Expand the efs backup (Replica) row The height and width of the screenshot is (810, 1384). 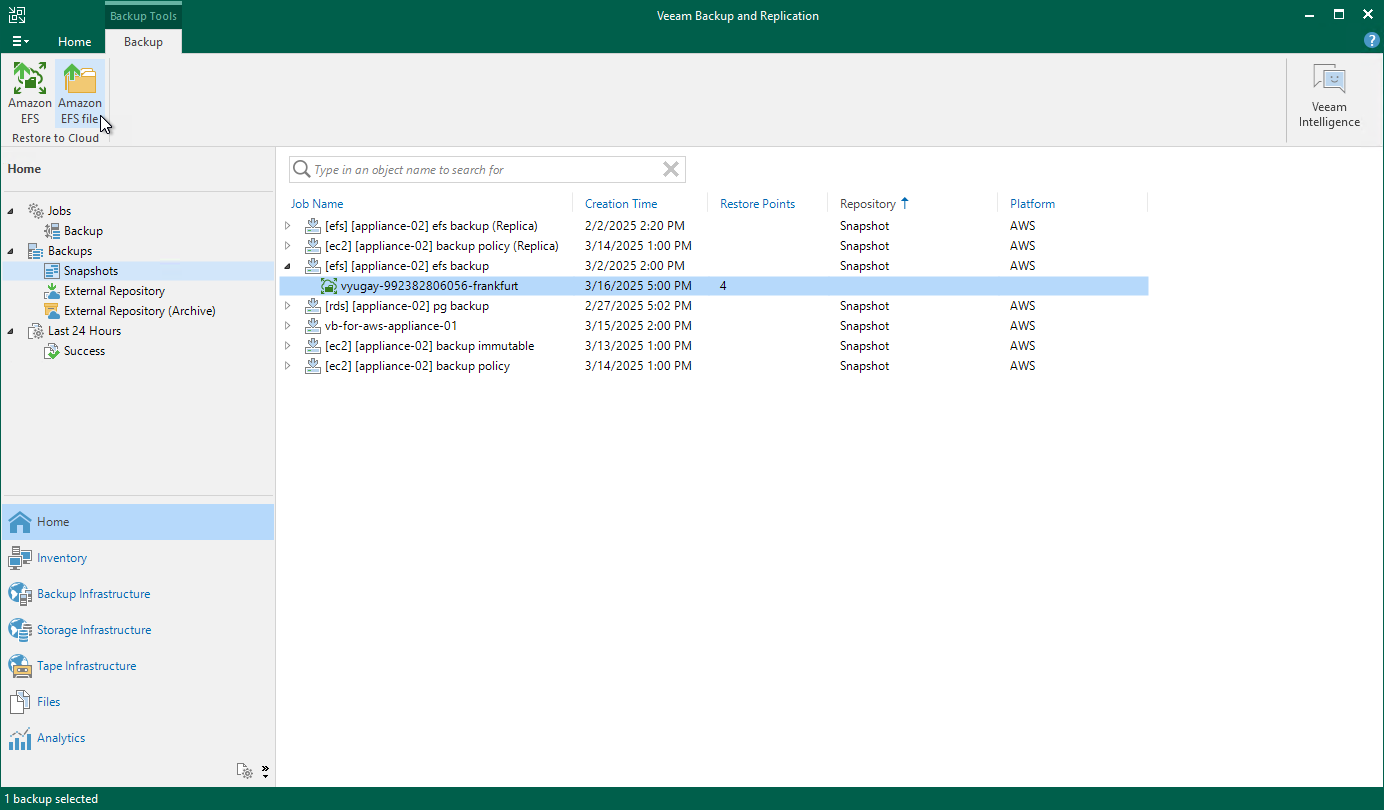coord(288,226)
